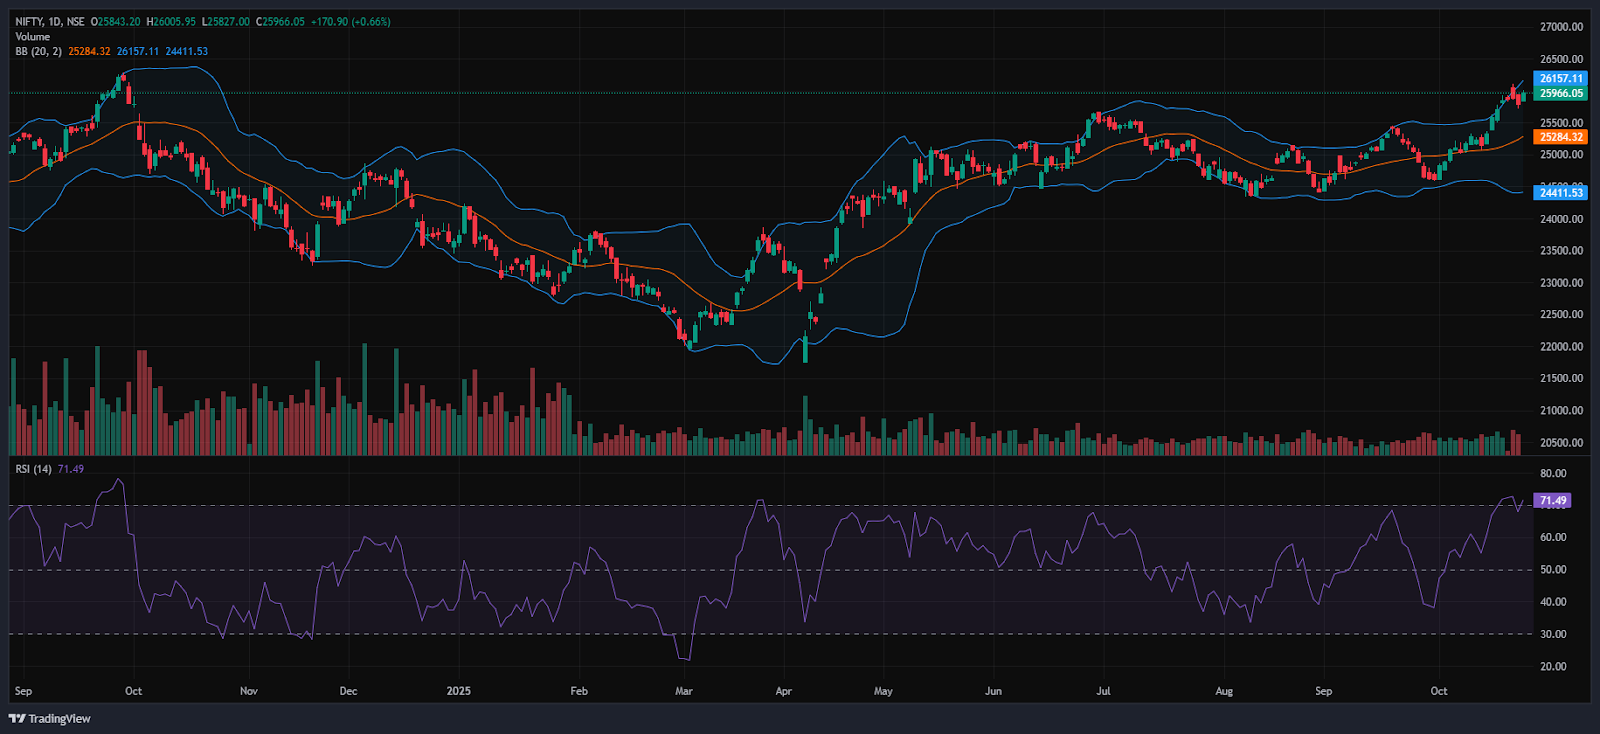Screen dimensions: 1600x734
Task: Click the close value C25966.05 in legend
Action: pos(280,21)
